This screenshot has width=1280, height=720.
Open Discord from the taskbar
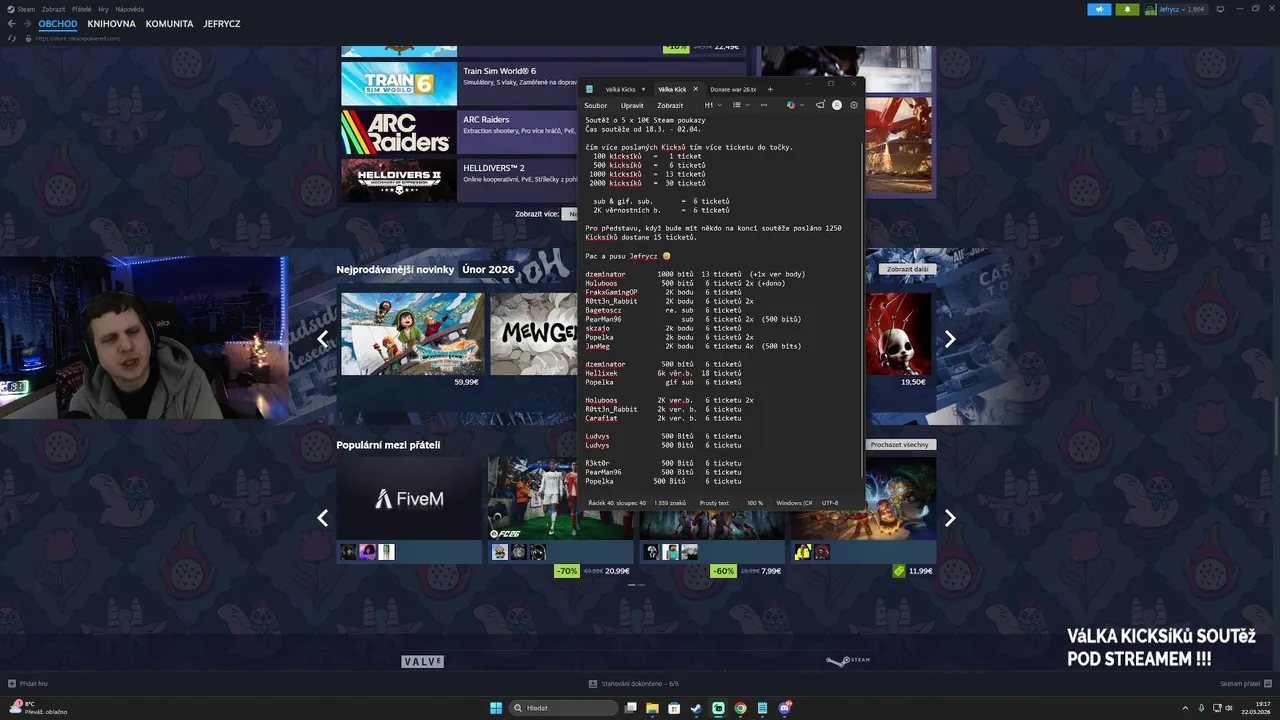pyautogui.click(x=785, y=708)
